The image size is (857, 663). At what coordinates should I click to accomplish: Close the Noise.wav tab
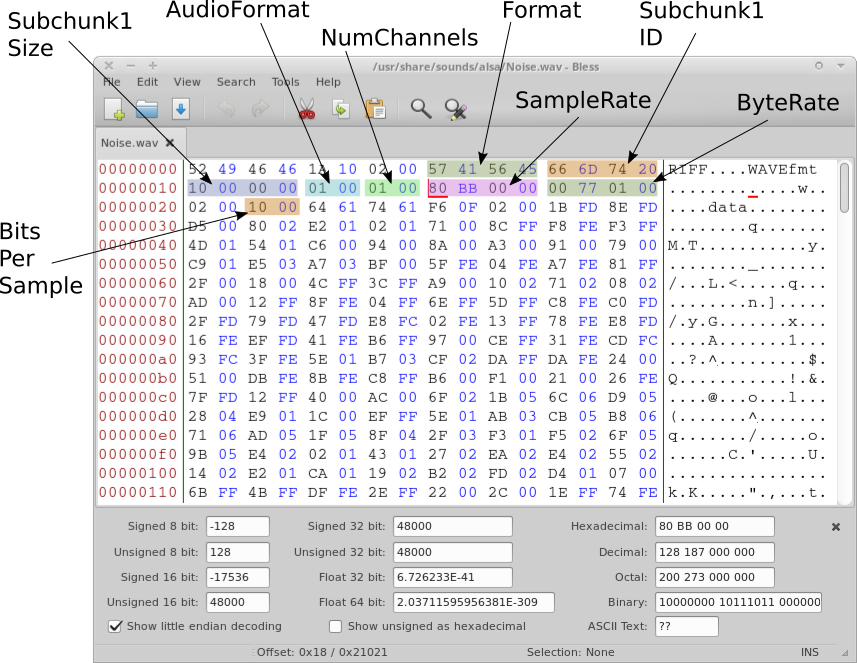pyautogui.click(x=169, y=142)
